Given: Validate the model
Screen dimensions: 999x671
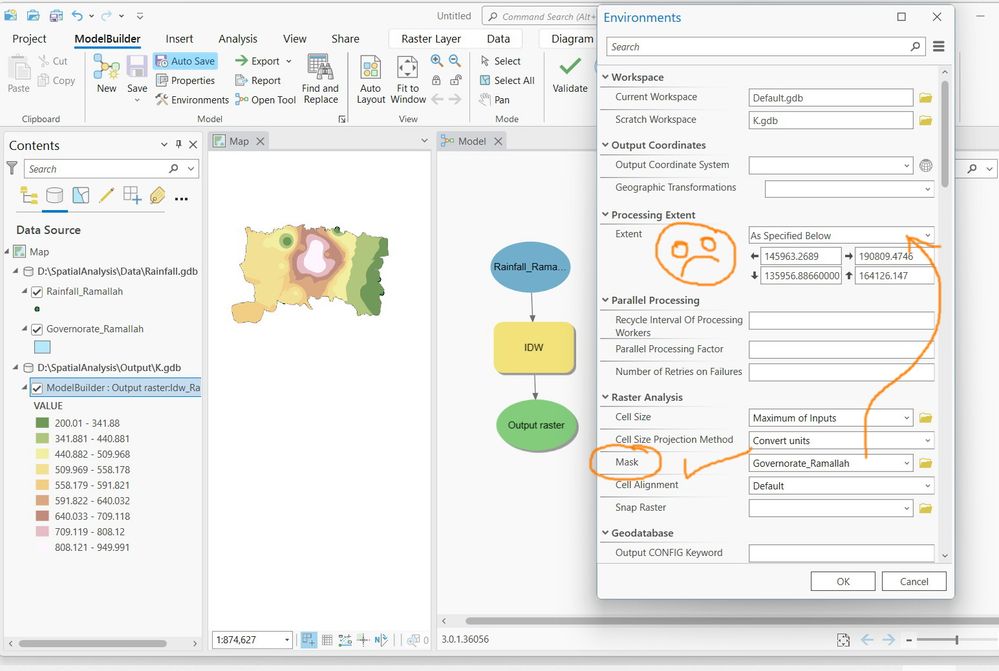Looking at the screenshot, I should tap(570, 75).
